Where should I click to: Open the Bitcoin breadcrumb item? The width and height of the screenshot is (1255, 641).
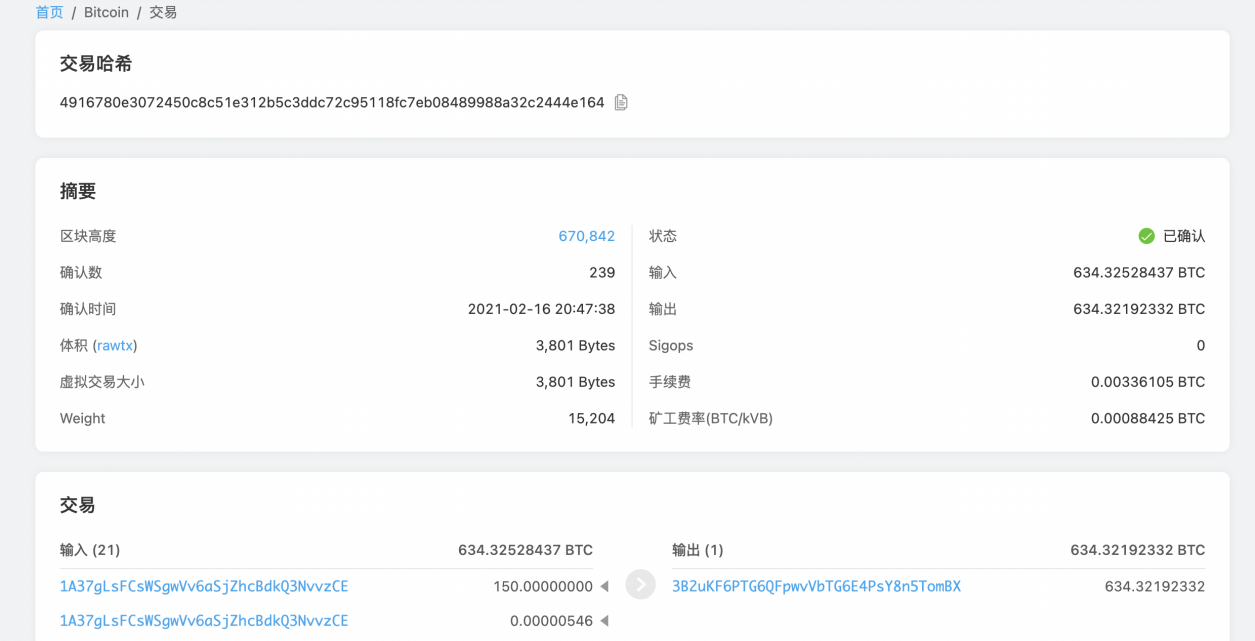[105, 12]
